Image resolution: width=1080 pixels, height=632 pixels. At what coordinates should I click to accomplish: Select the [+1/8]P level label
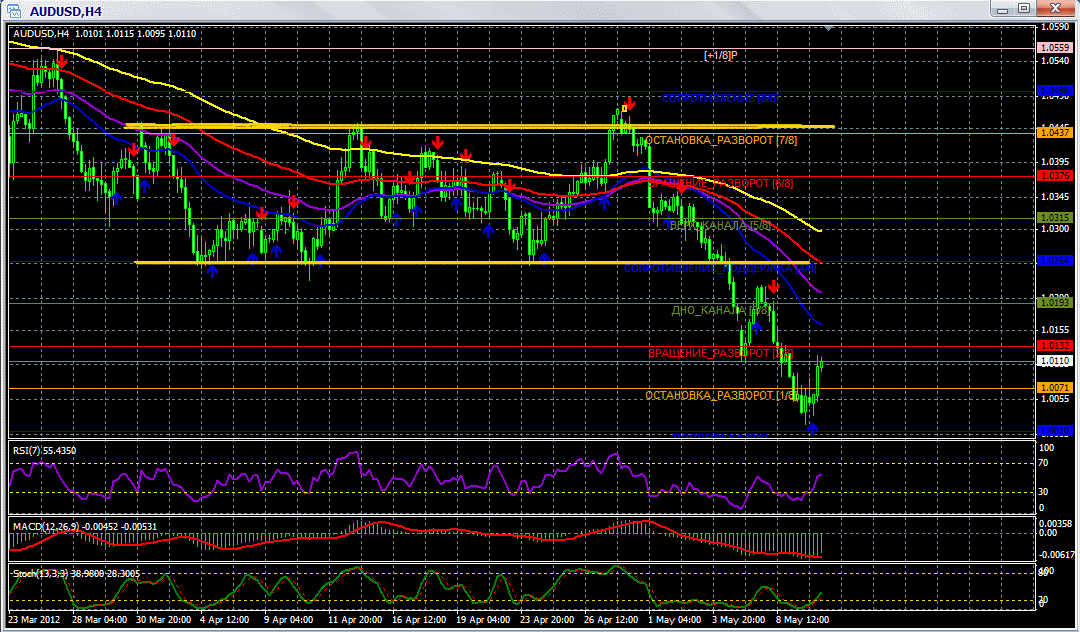point(720,55)
